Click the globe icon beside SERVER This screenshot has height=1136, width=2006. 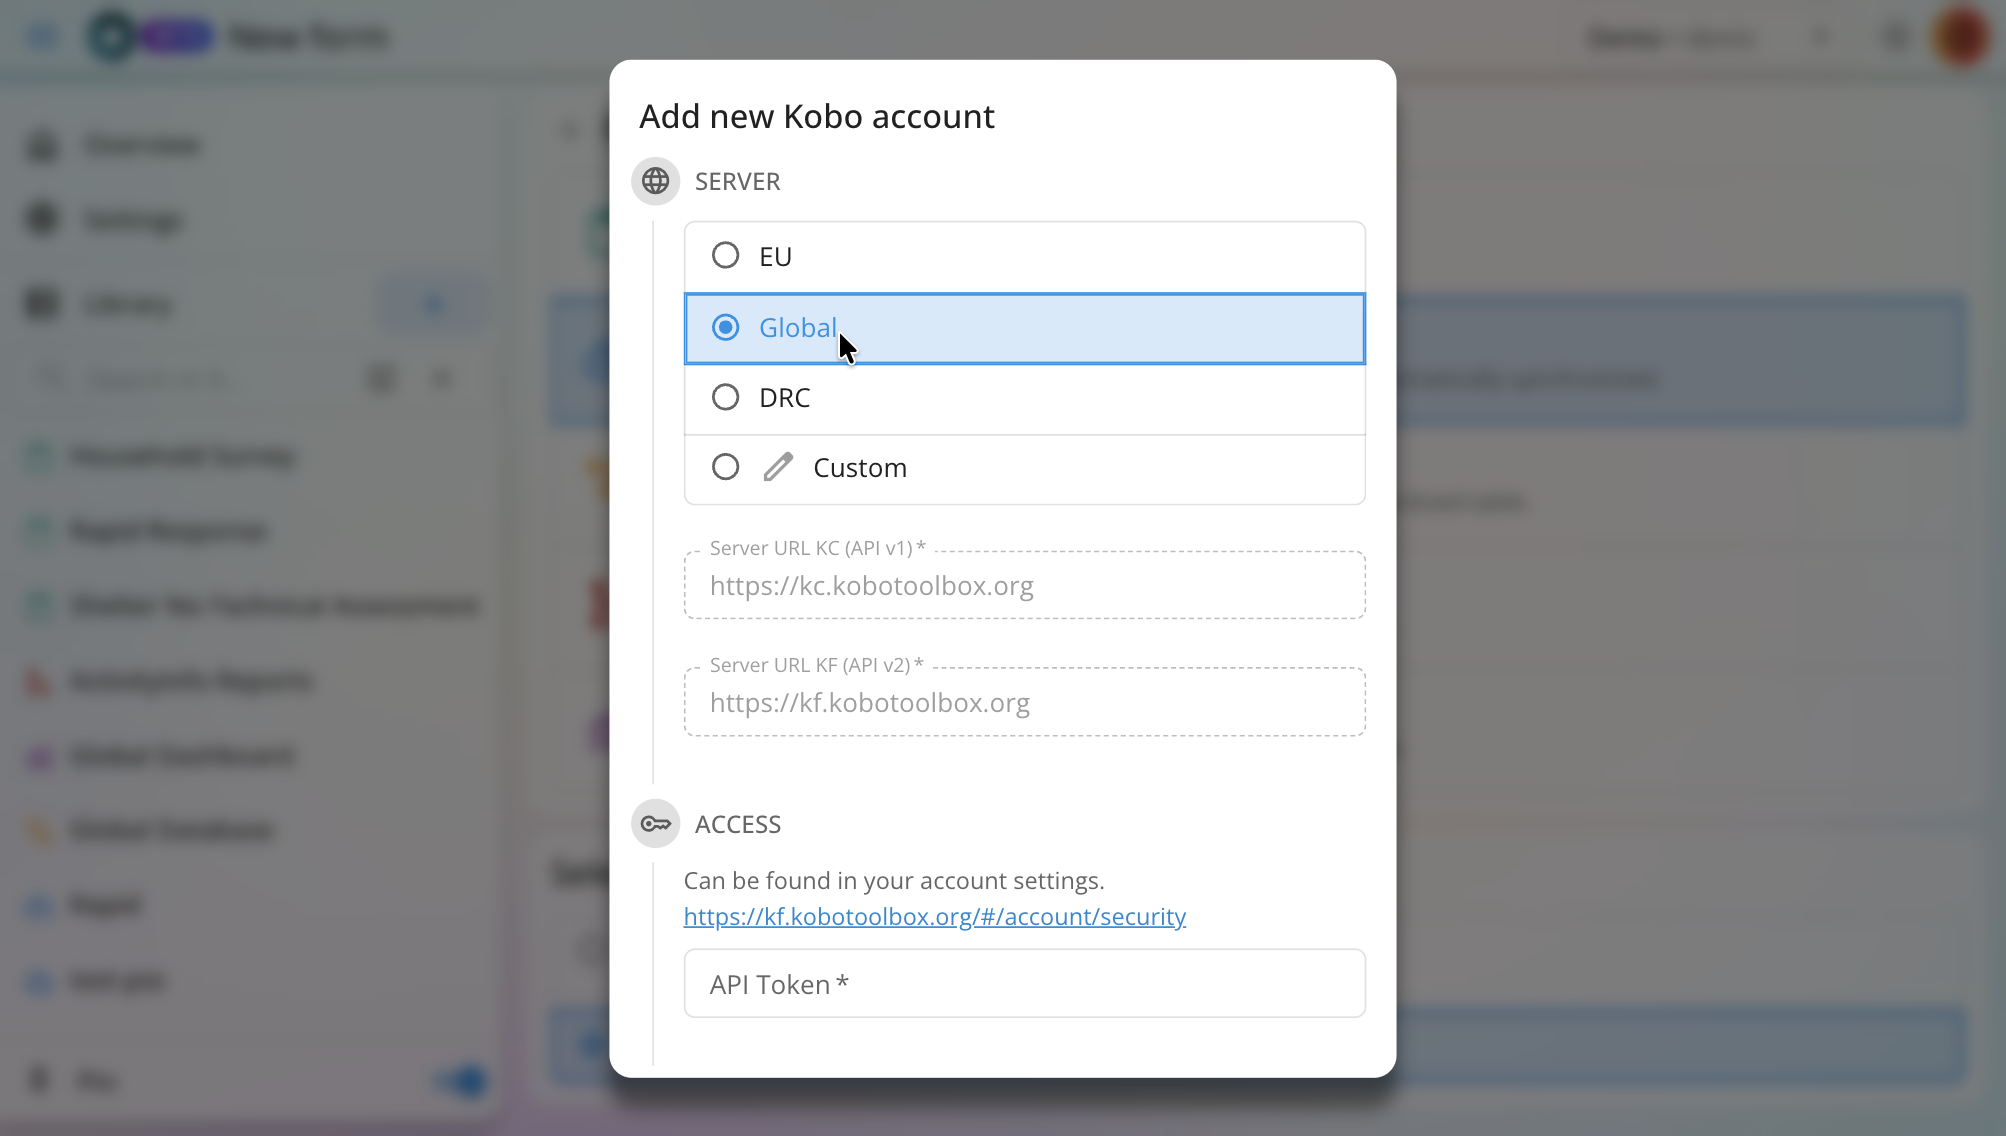coord(655,181)
